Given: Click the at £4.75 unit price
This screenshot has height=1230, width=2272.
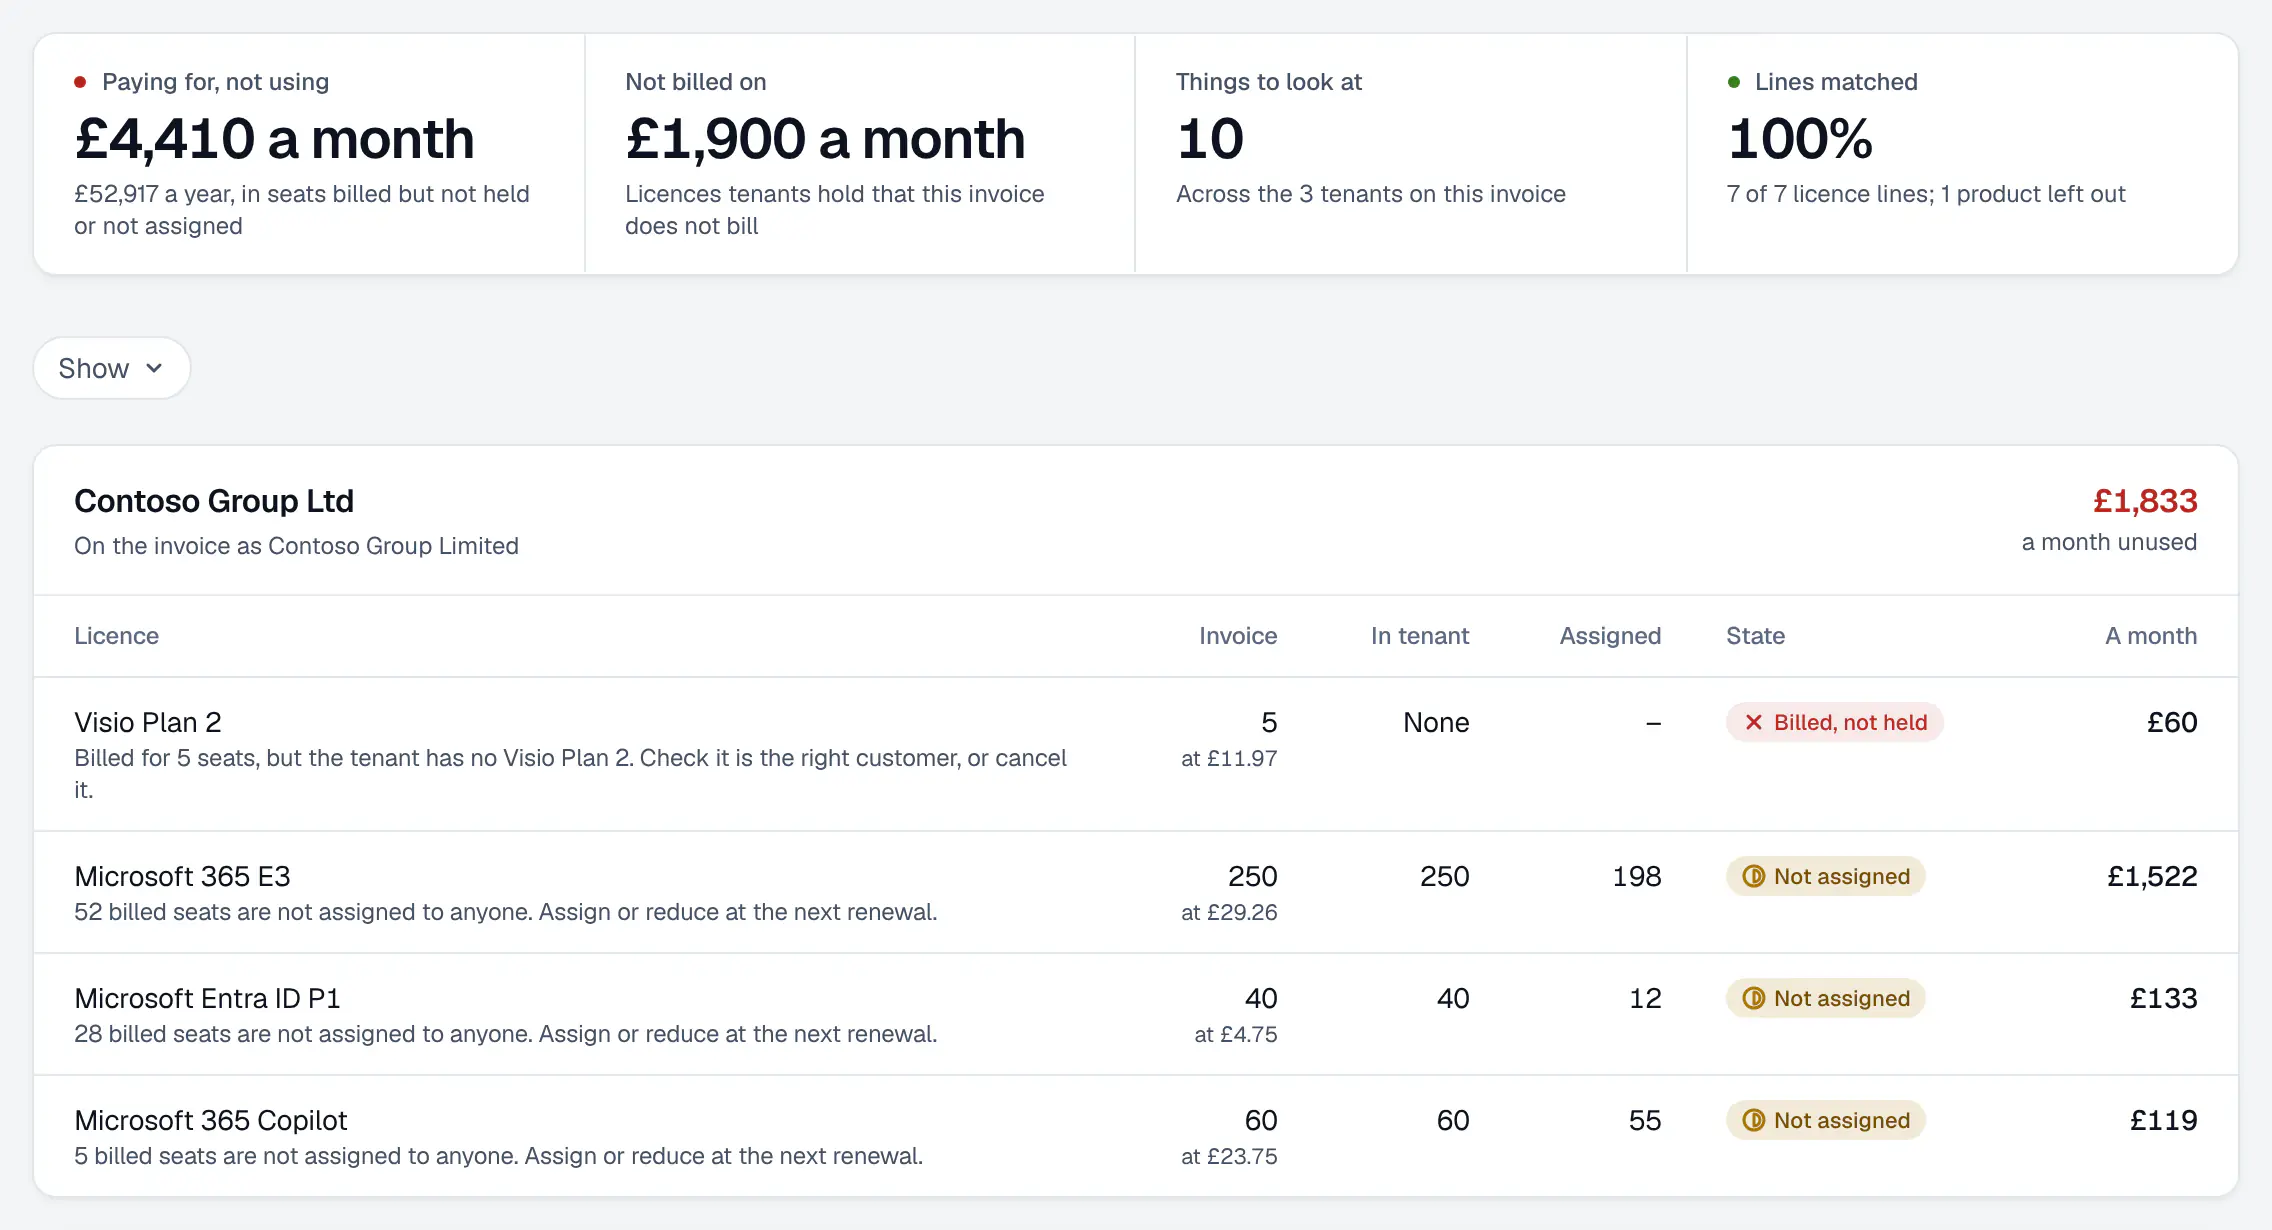Looking at the screenshot, I should pyautogui.click(x=1235, y=1034).
